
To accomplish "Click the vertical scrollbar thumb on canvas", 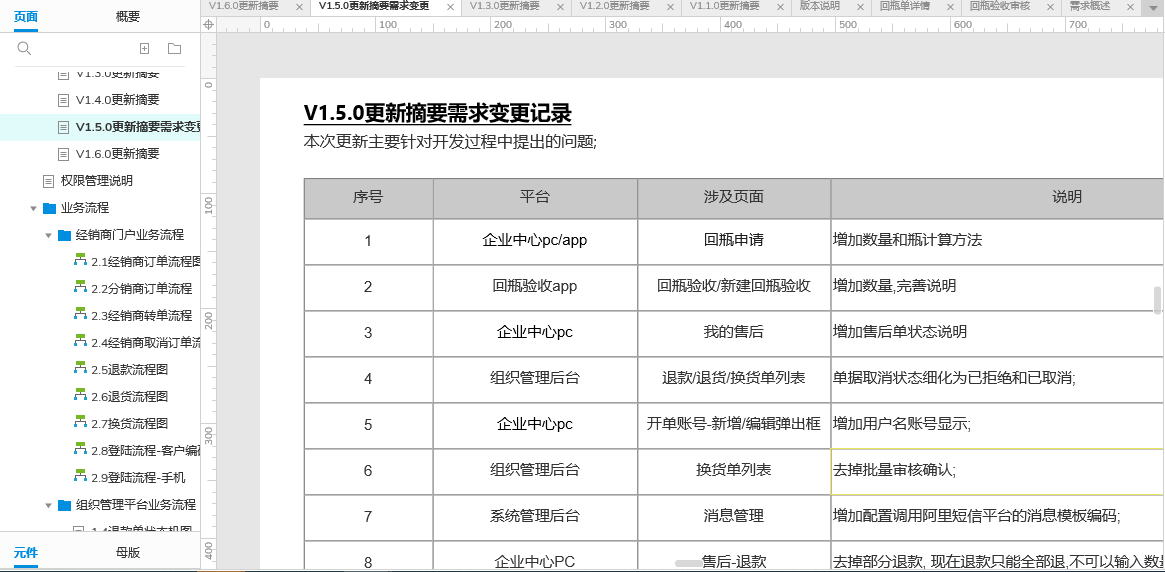I will pyautogui.click(x=1157, y=300).
